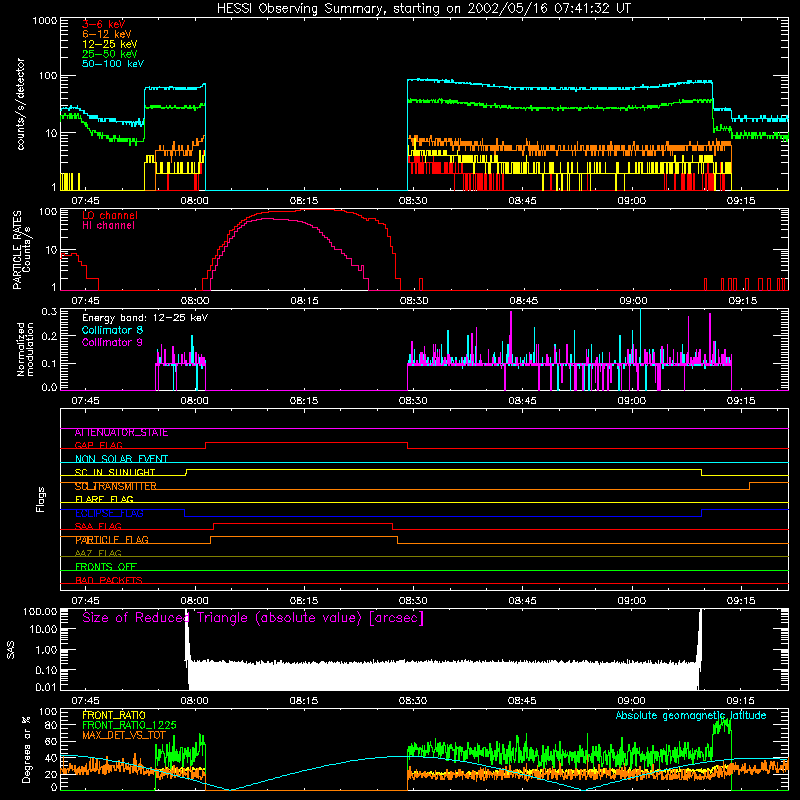800x800 pixels.
Task: Click the "Absolute geomagnetic latitude" label
Action: click(x=691, y=716)
